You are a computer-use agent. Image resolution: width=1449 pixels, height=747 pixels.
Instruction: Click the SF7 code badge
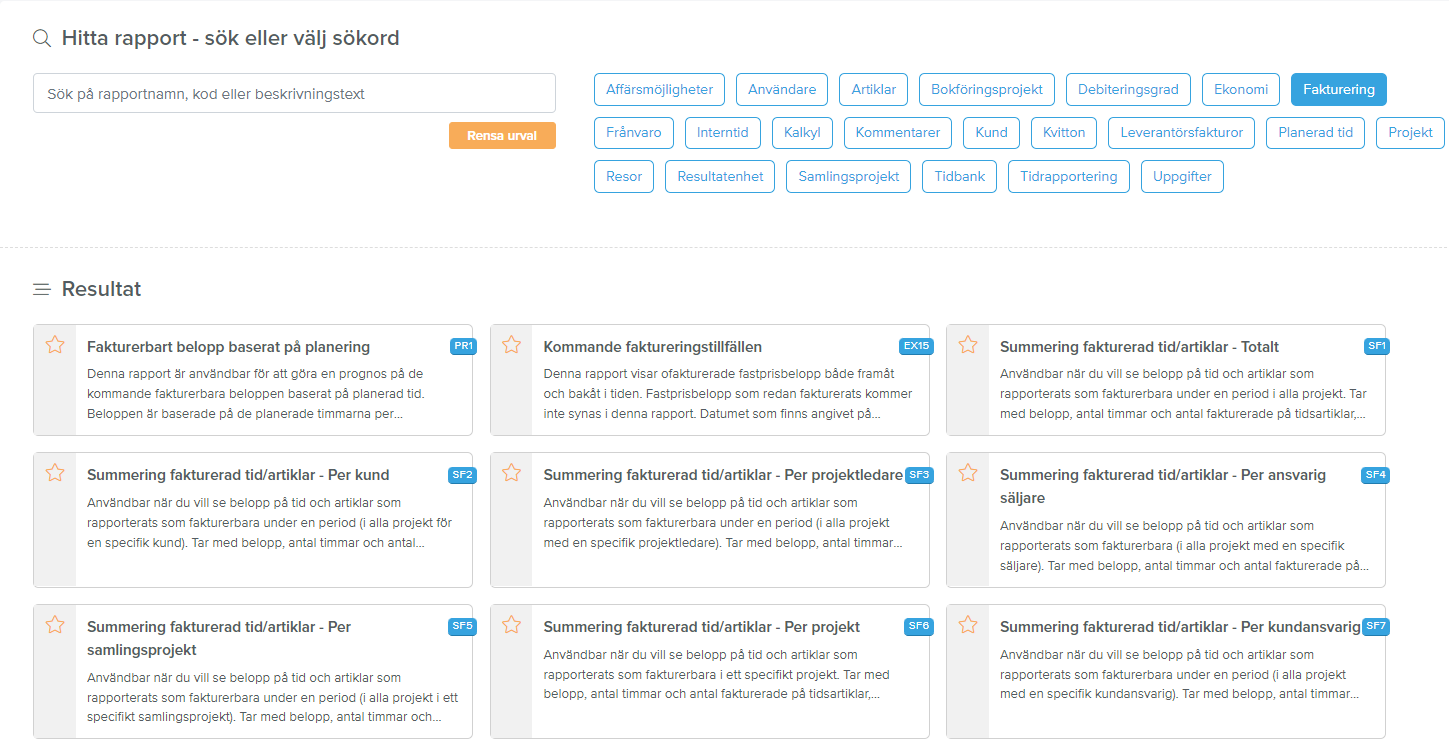tap(1376, 626)
